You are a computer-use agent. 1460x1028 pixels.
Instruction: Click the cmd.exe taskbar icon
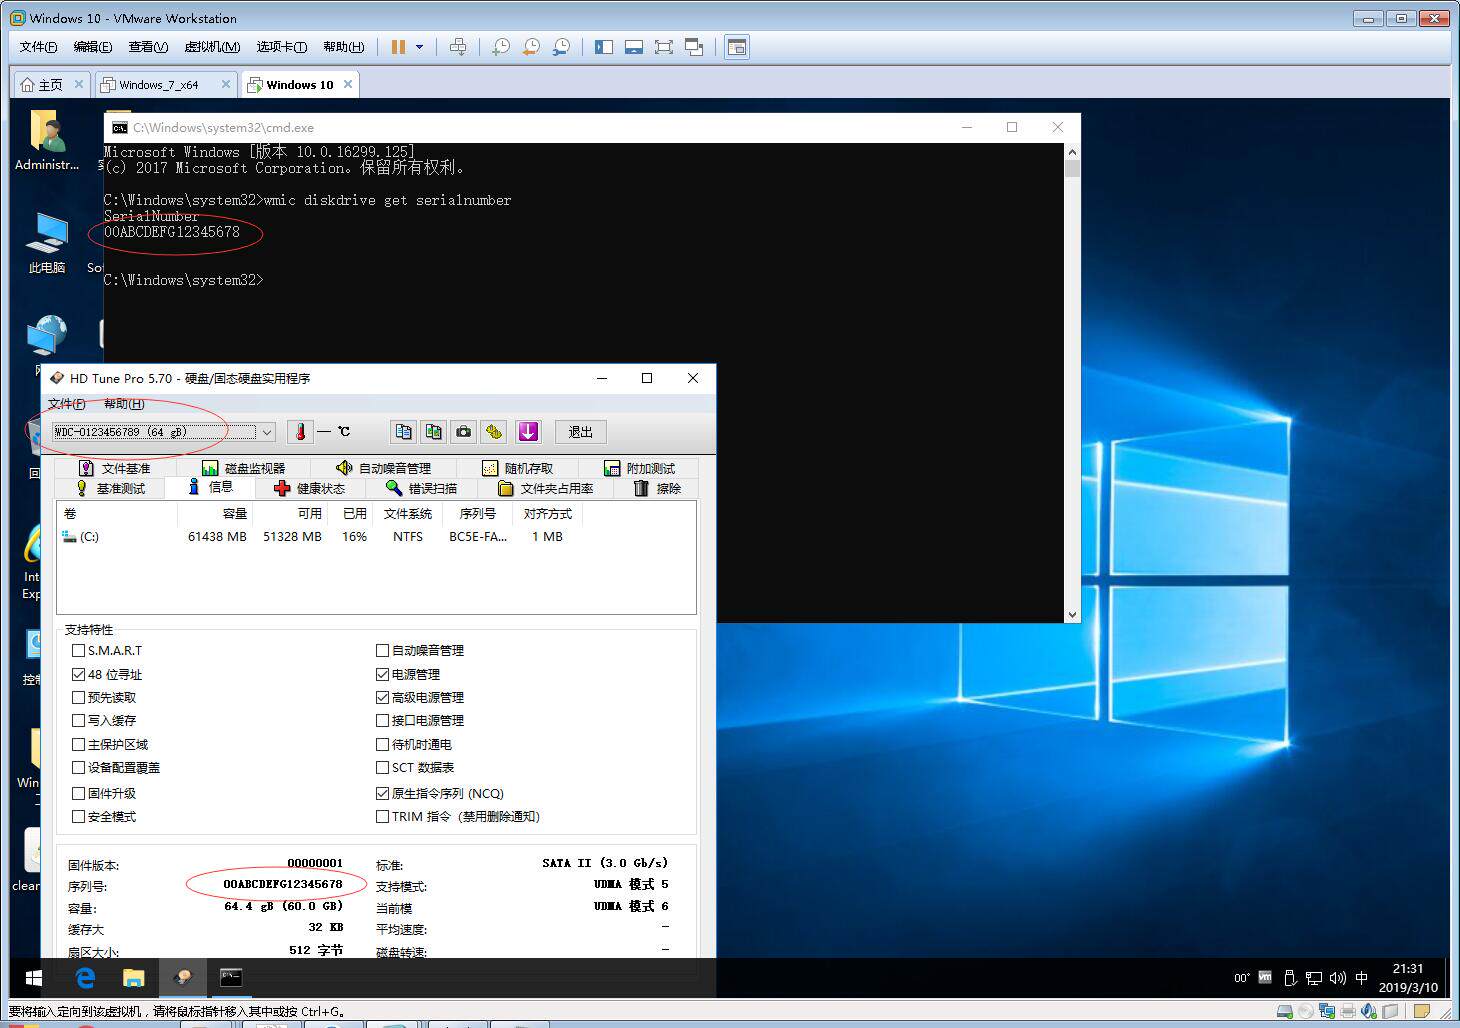pos(231,977)
